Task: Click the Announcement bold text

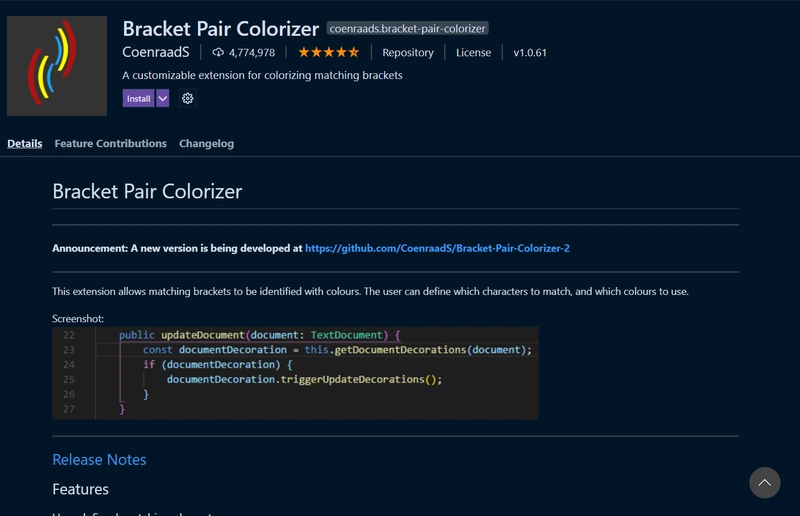Action: pos(177,248)
